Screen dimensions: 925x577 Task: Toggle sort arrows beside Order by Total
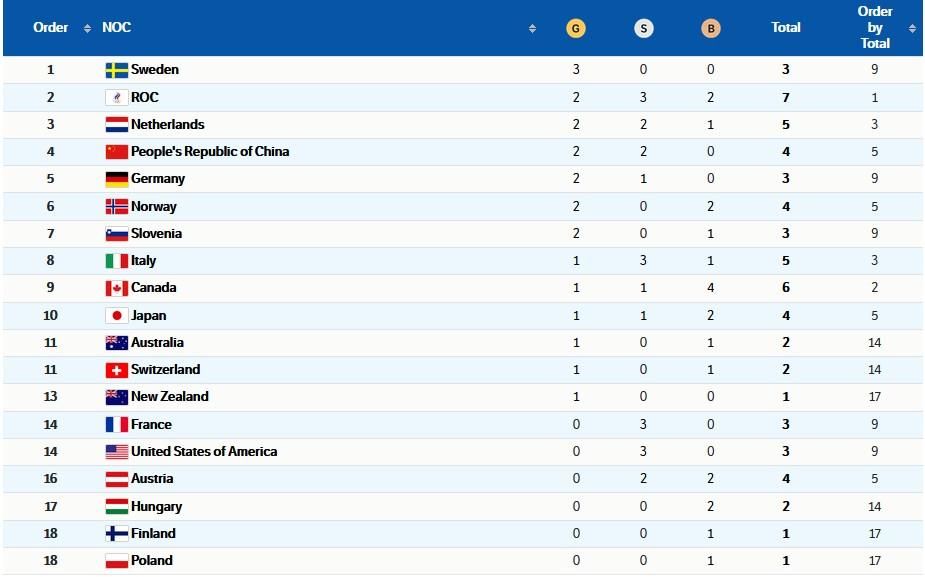point(912,28)
